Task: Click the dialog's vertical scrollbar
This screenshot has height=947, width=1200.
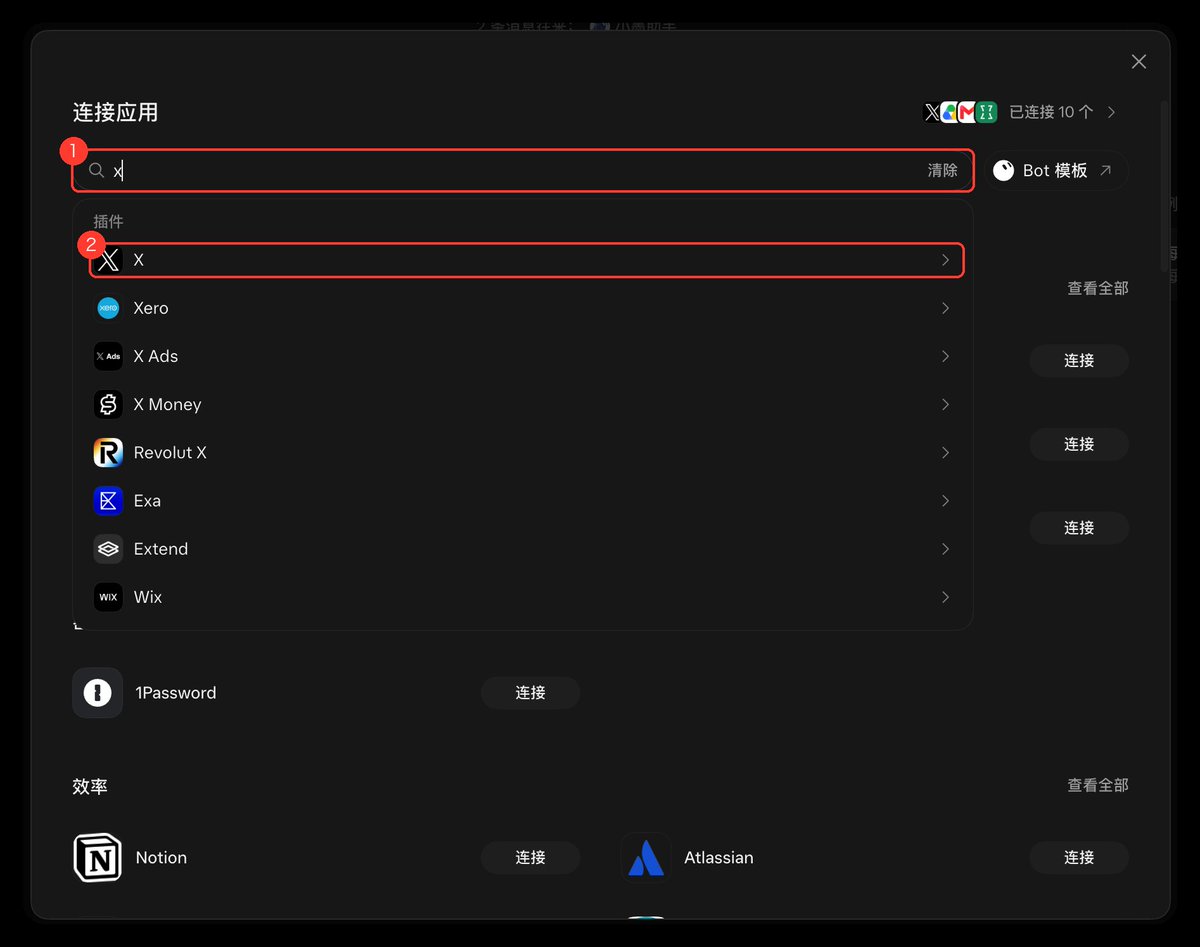Action: [1164, 185]
